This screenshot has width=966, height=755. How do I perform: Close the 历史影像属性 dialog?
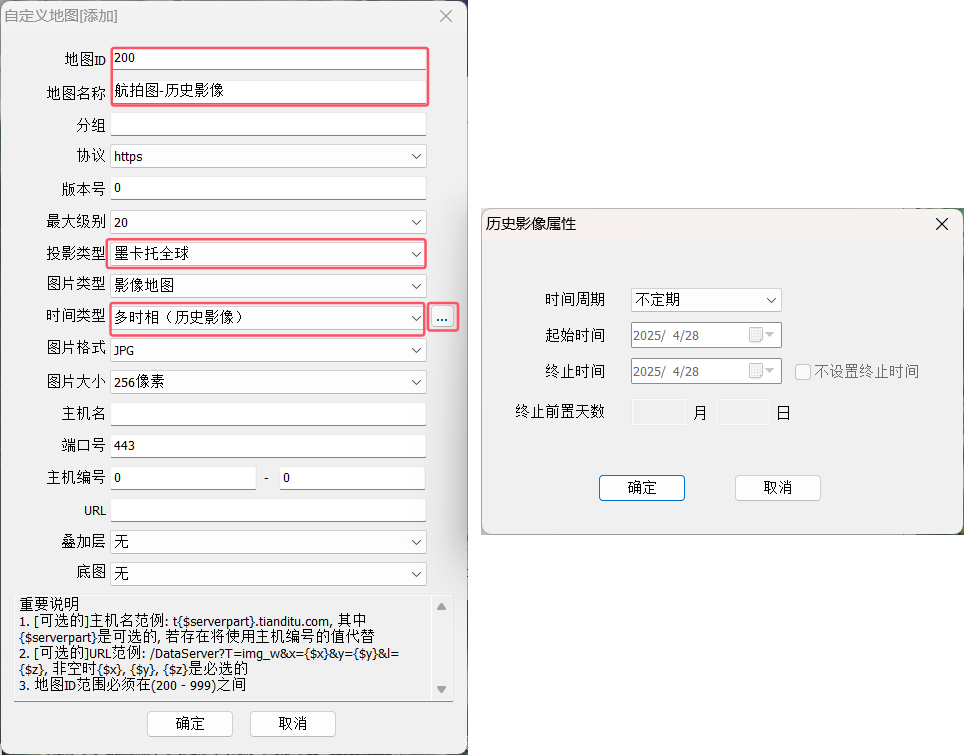click(x=942, y=224)
